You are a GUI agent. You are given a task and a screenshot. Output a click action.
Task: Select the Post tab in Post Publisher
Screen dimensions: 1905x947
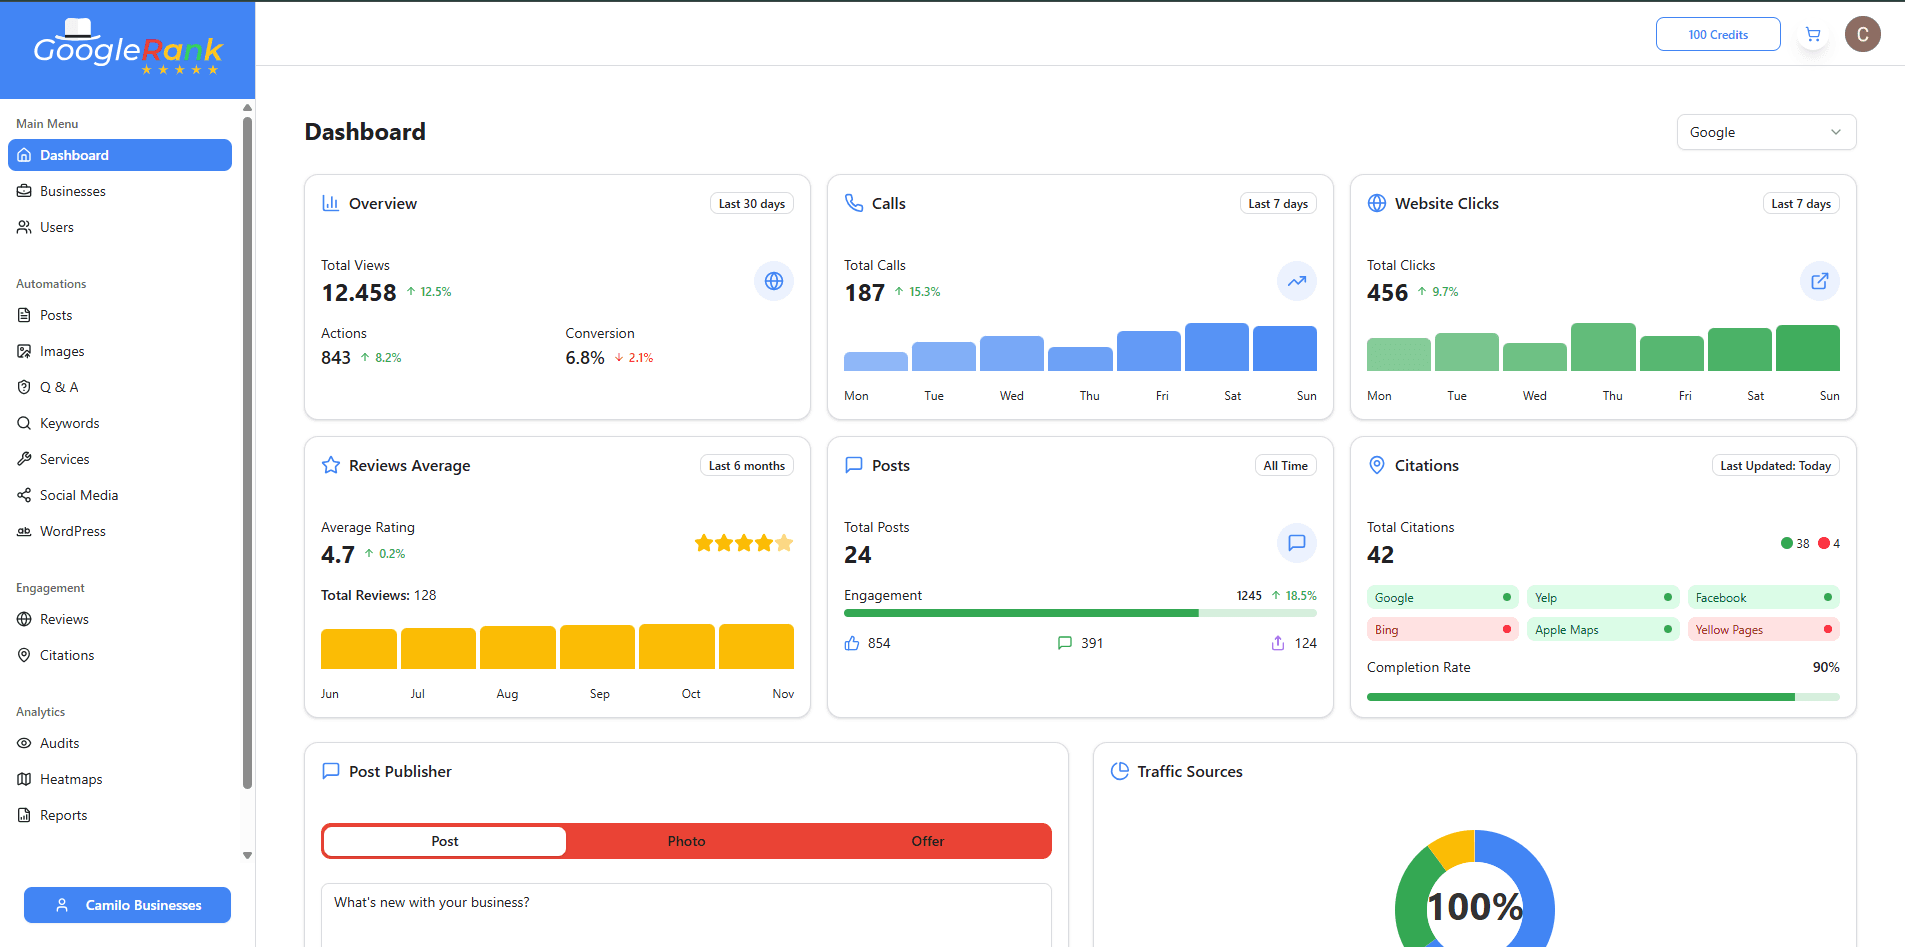445,841
